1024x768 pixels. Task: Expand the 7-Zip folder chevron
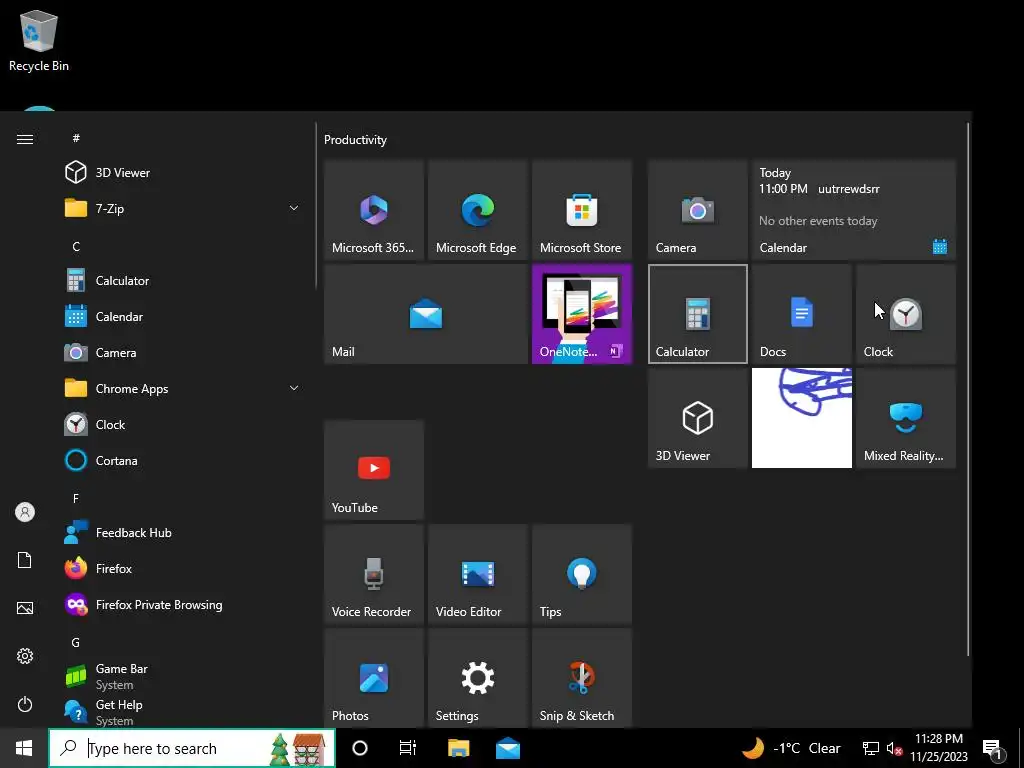point(294,208)
